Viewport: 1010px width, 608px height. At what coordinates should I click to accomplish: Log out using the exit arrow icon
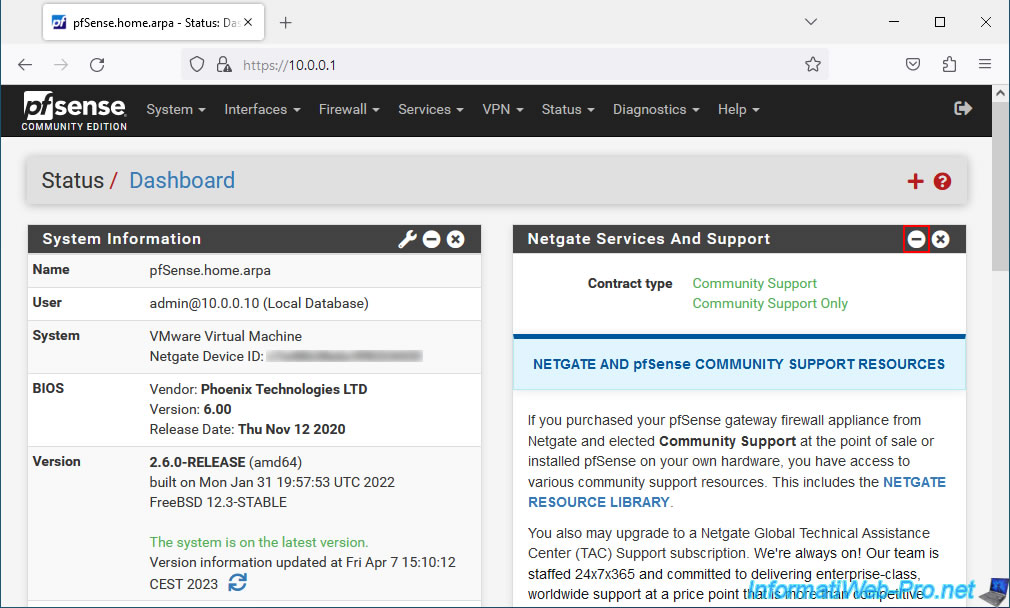point(962,109)
